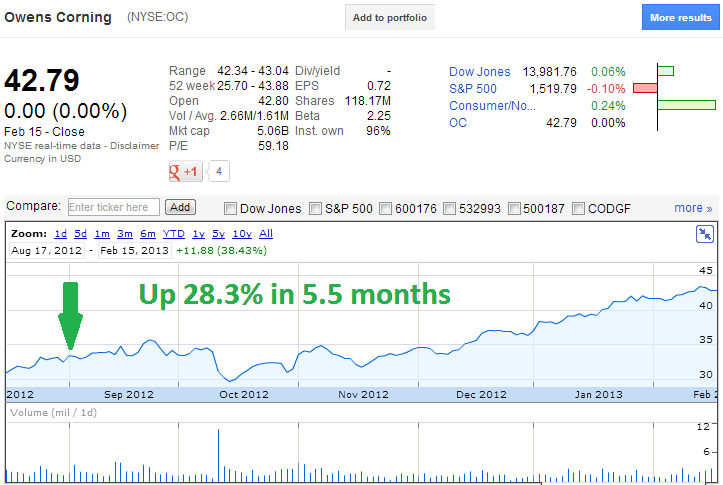Image resolution: width=723 pixels, height=485 pixels.
Task: Click the Volume (mil / 1d) label
Action: pos(53,412)
